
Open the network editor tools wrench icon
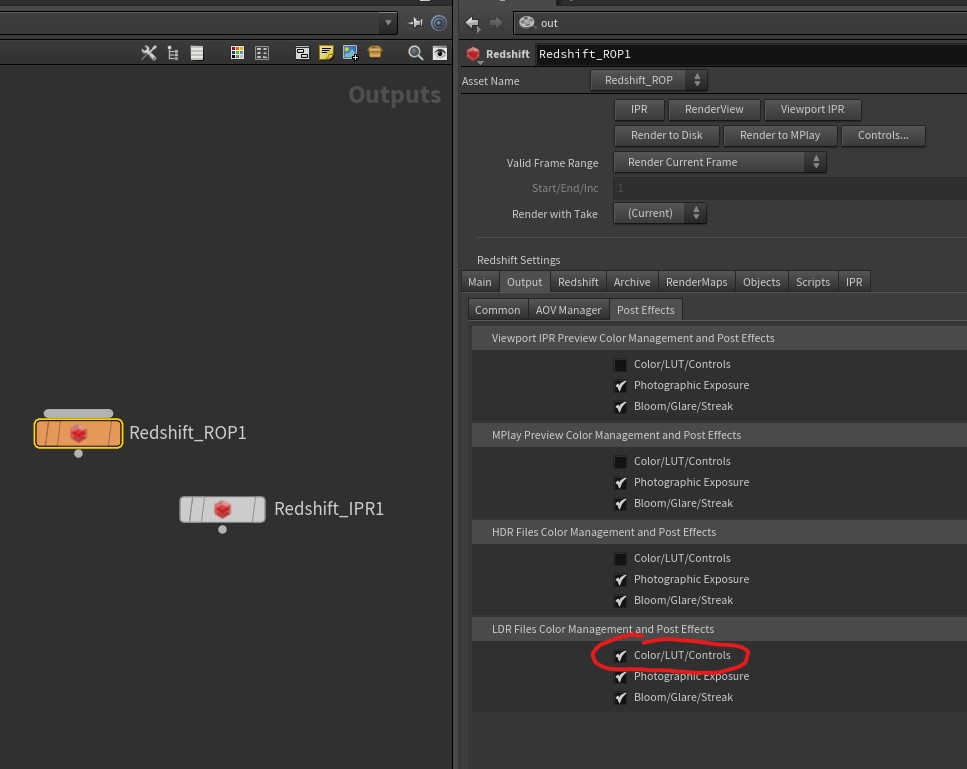pos(149,53)
